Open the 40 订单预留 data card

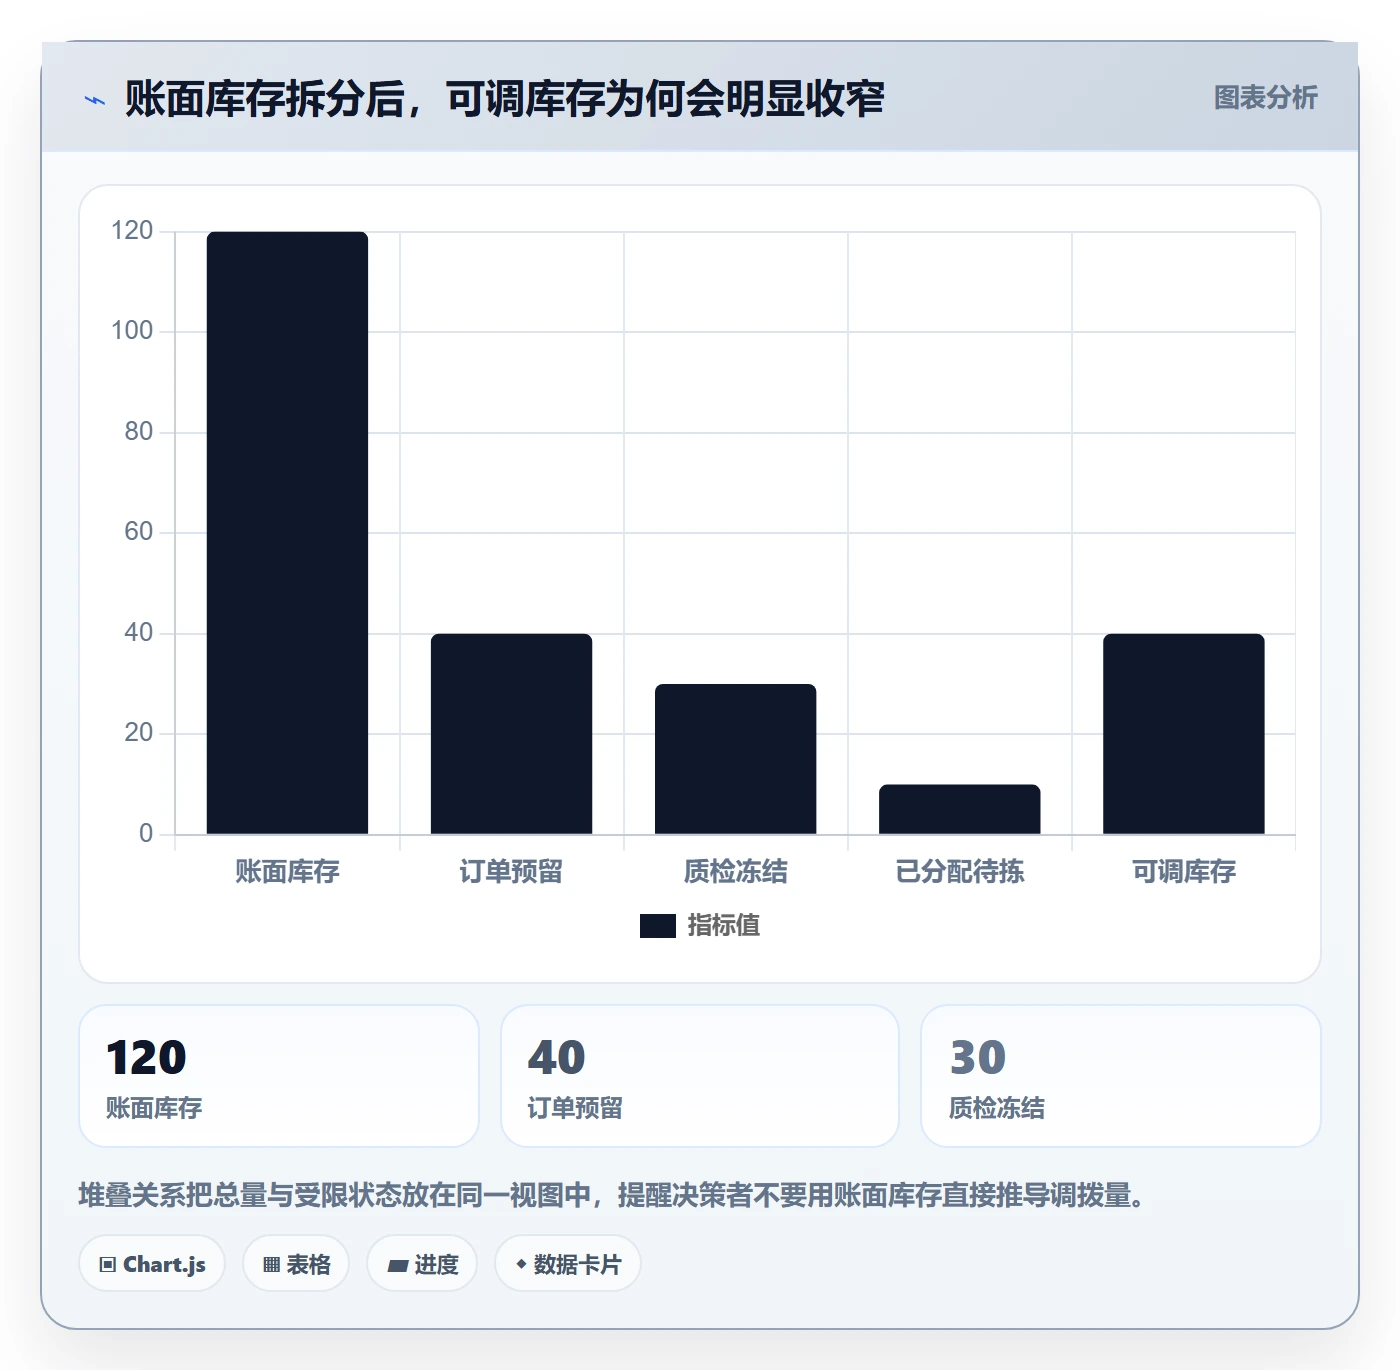[x=700, y=1076]
